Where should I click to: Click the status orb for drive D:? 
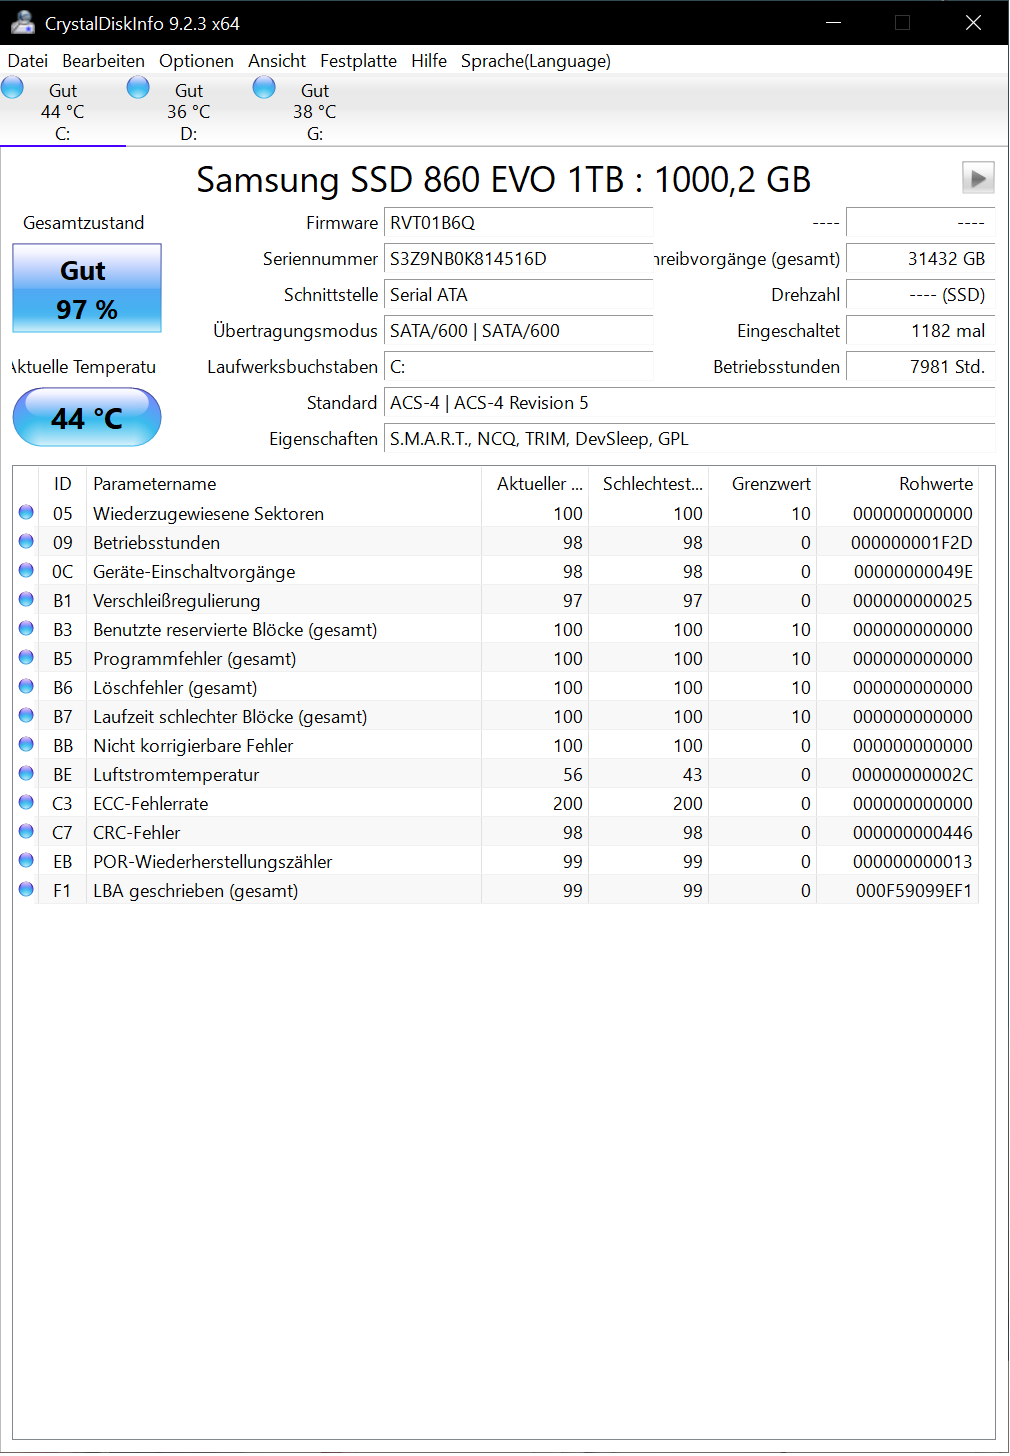click(138, 88)
